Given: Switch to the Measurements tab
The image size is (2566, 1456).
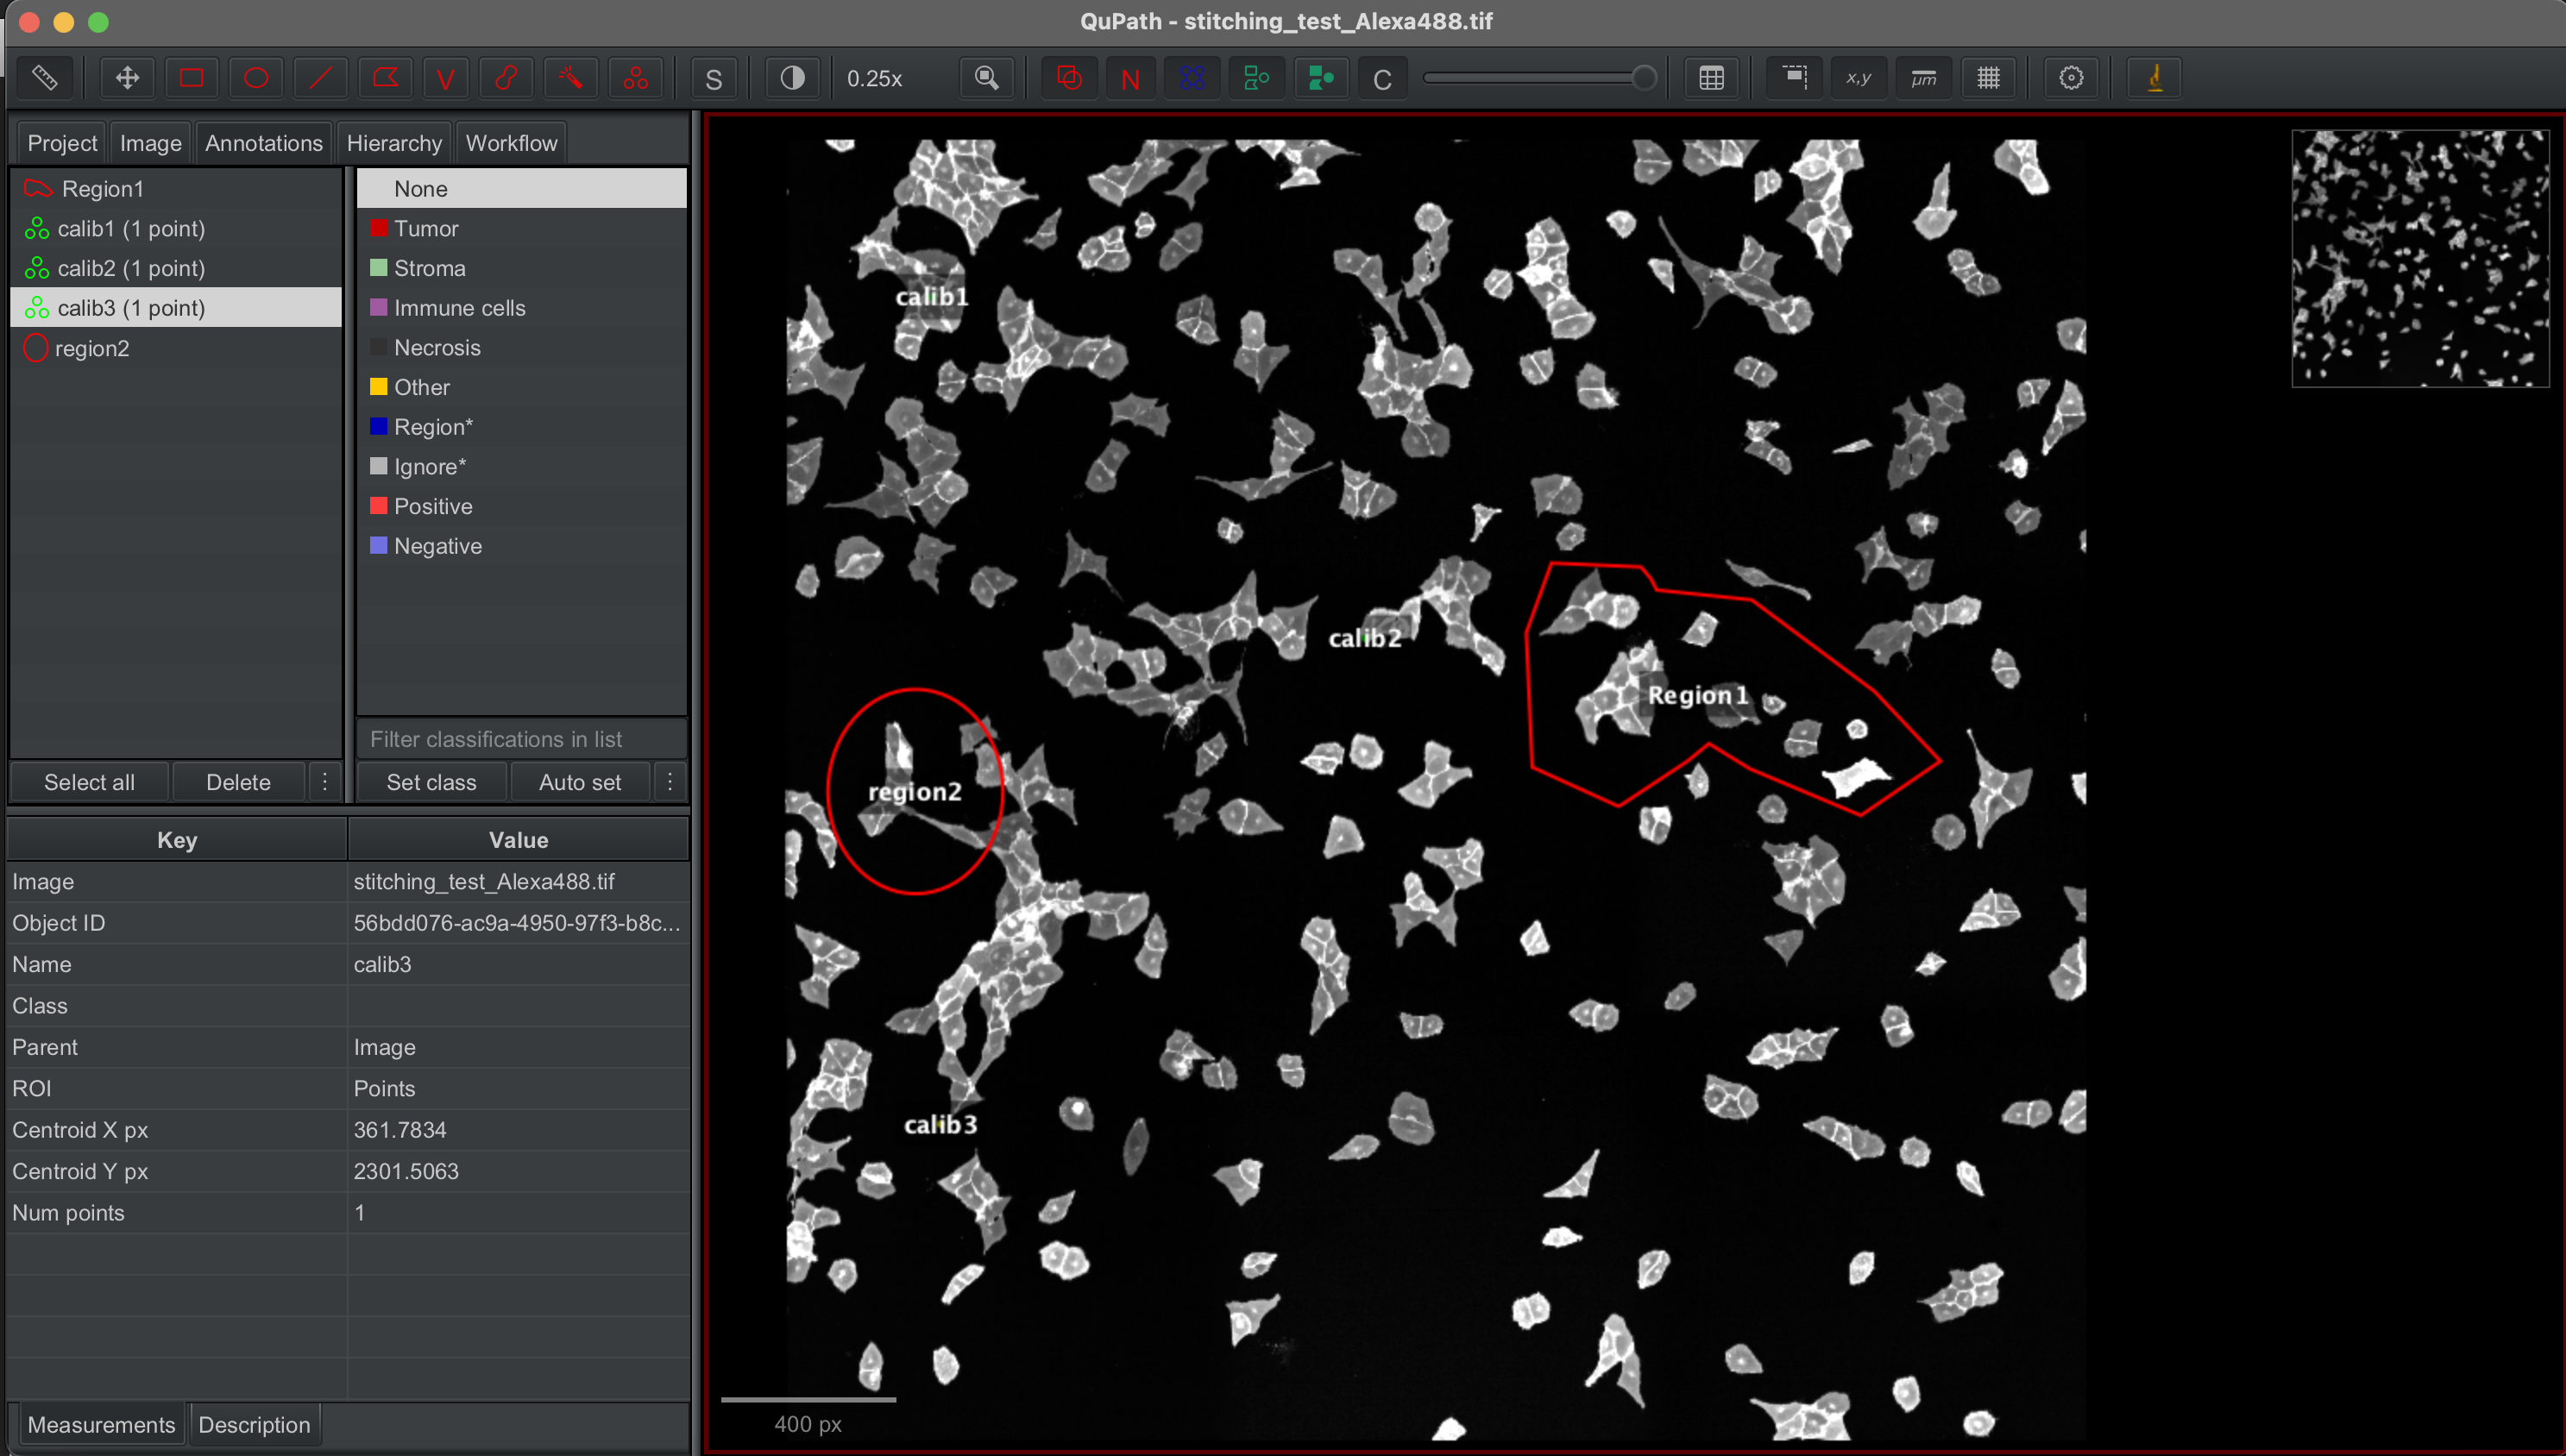Looking at the screenshot, I should pyautogui.click(x=101, y=1424).
